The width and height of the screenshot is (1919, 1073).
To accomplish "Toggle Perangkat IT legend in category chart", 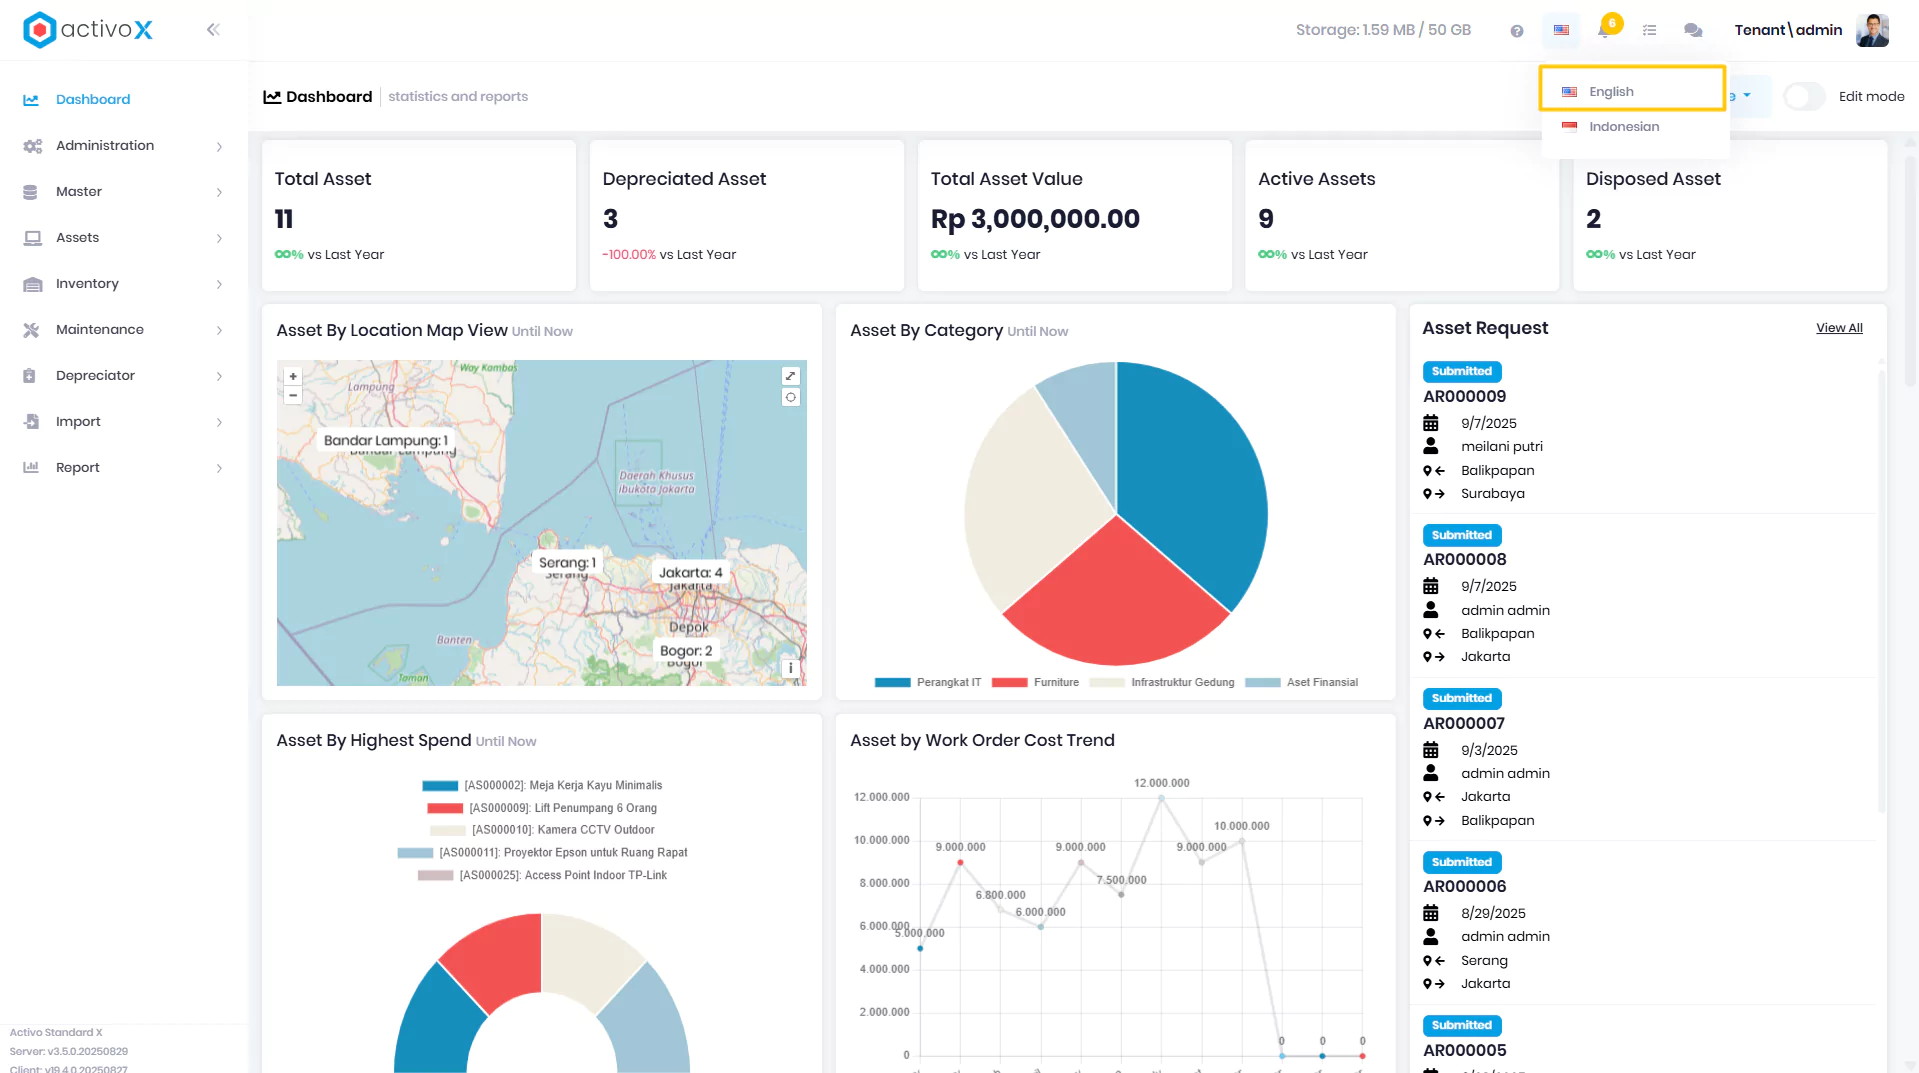I will (928, 683).
